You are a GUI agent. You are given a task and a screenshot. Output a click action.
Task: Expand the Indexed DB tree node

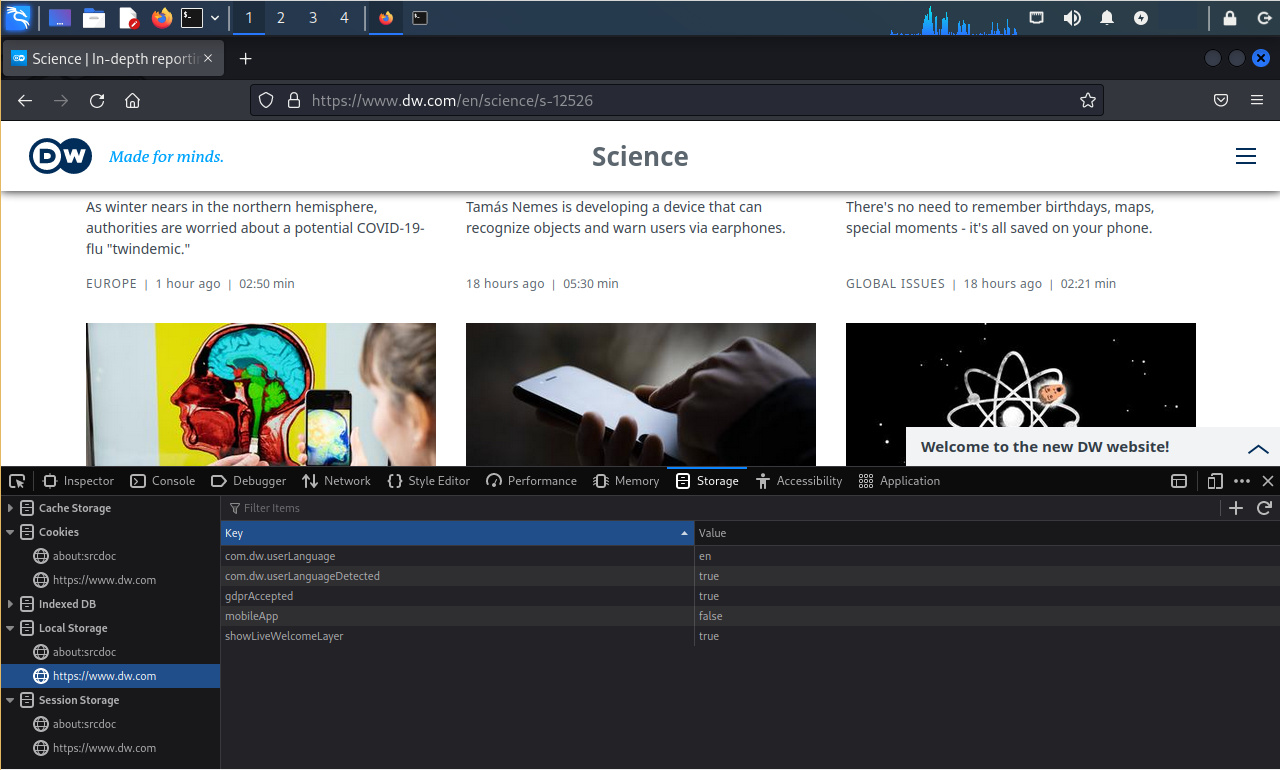[x=10, y=604]
